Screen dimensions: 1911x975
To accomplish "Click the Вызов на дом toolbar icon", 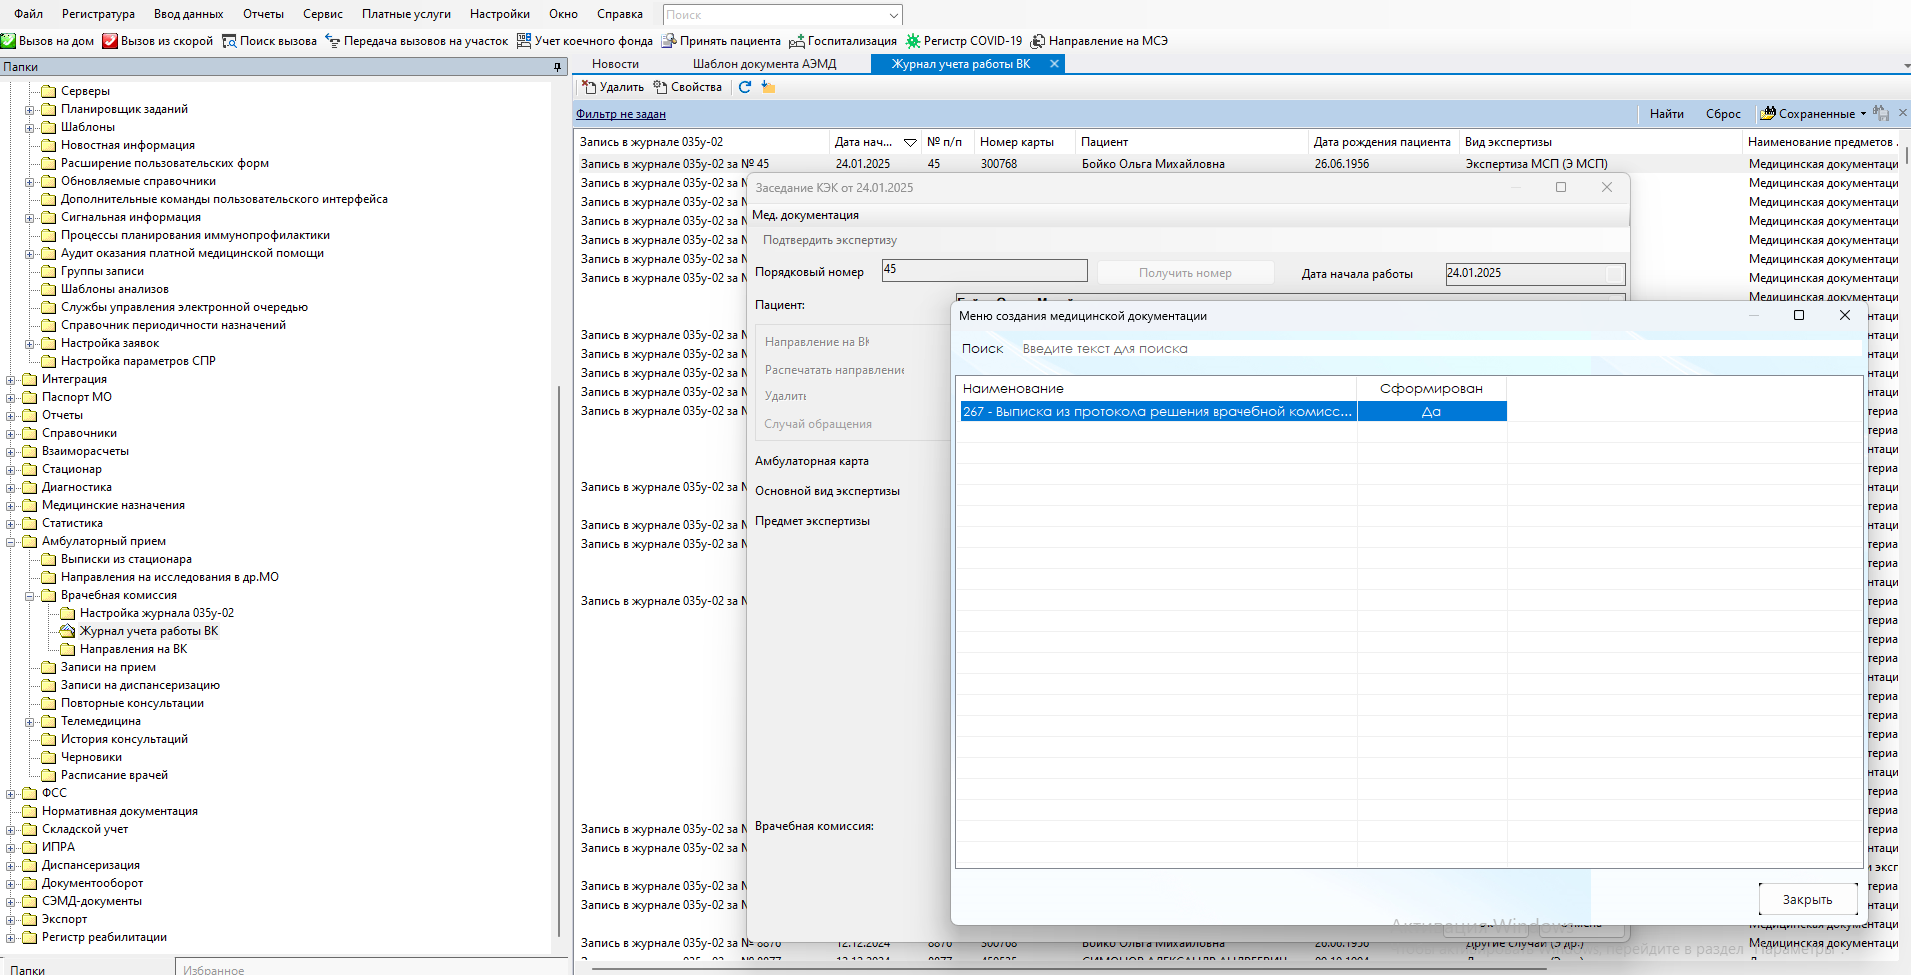I will pyautogui.click(x=8, y=41).
